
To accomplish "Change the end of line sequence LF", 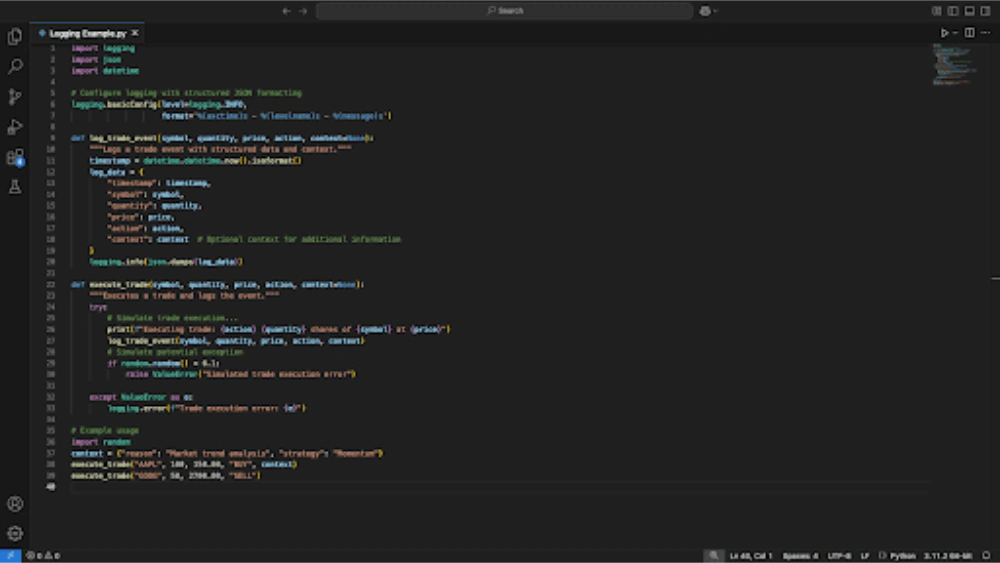I will (865, 555).
